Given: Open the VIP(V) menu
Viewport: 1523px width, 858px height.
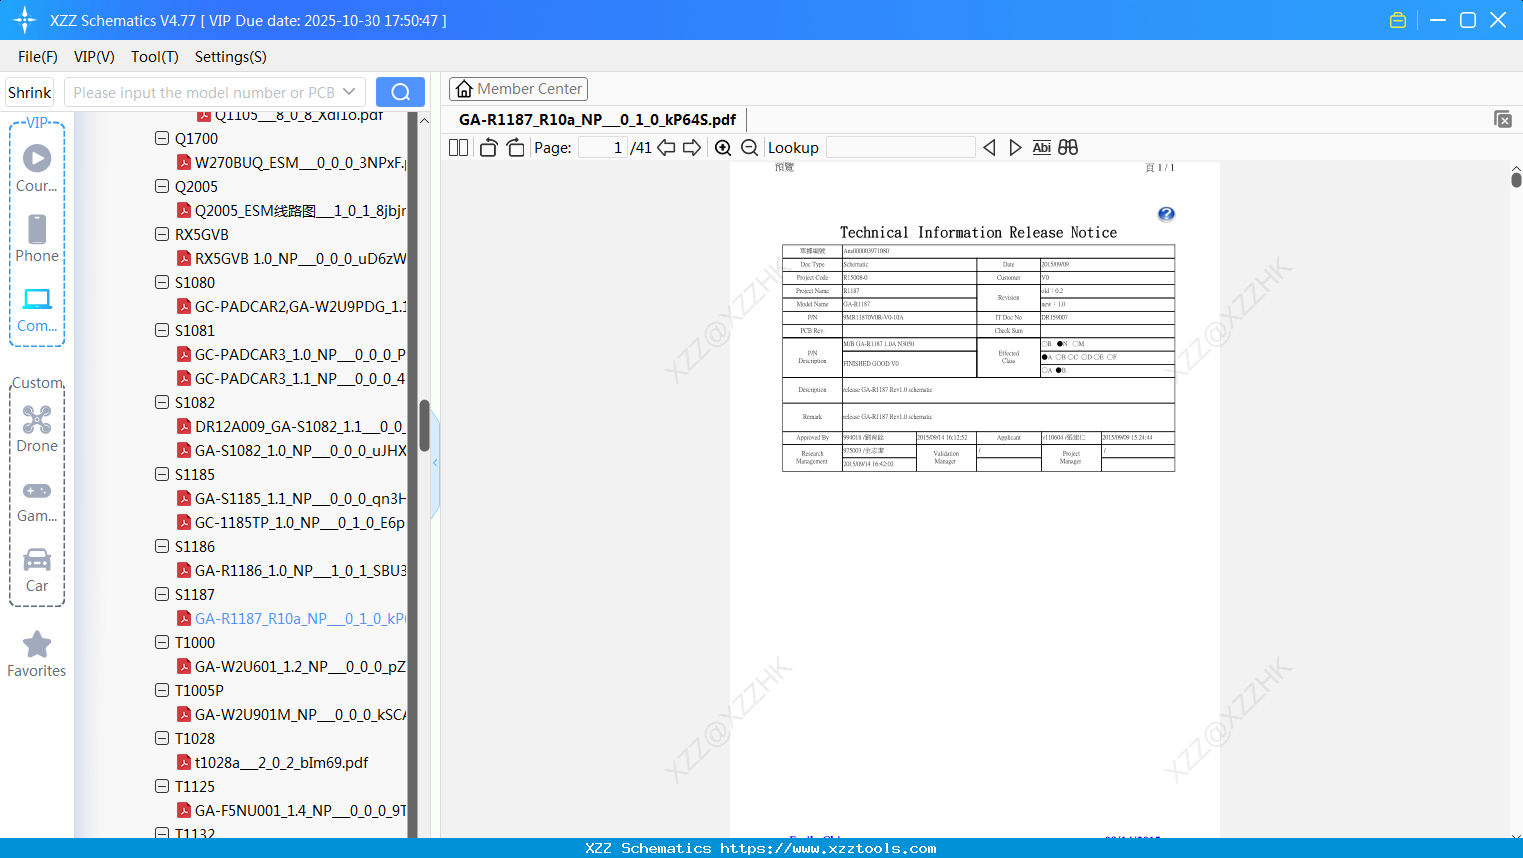Looking at the screenshot, I should tap(94, 57).
